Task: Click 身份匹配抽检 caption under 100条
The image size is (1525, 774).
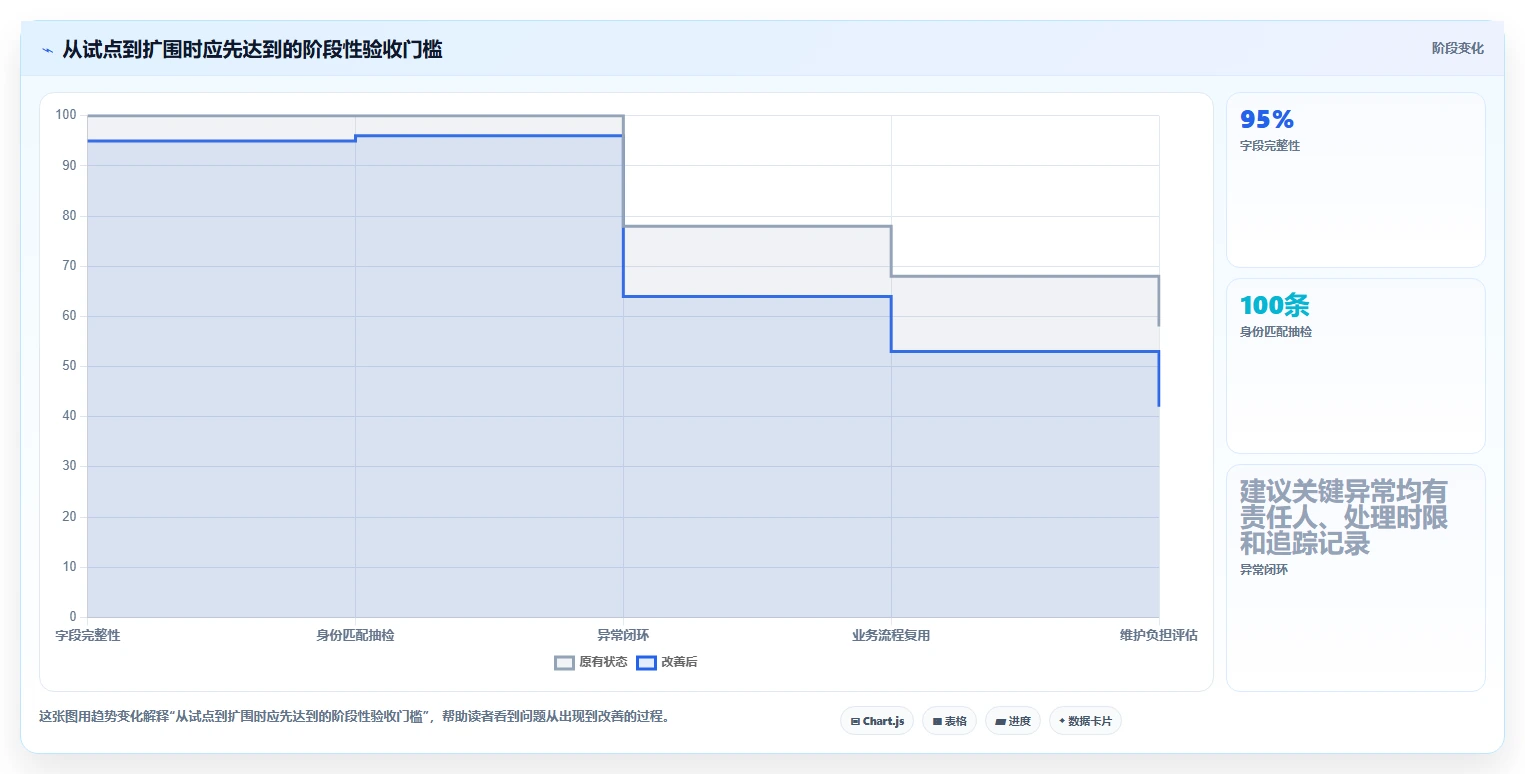Action: (x=1276, y=332)
